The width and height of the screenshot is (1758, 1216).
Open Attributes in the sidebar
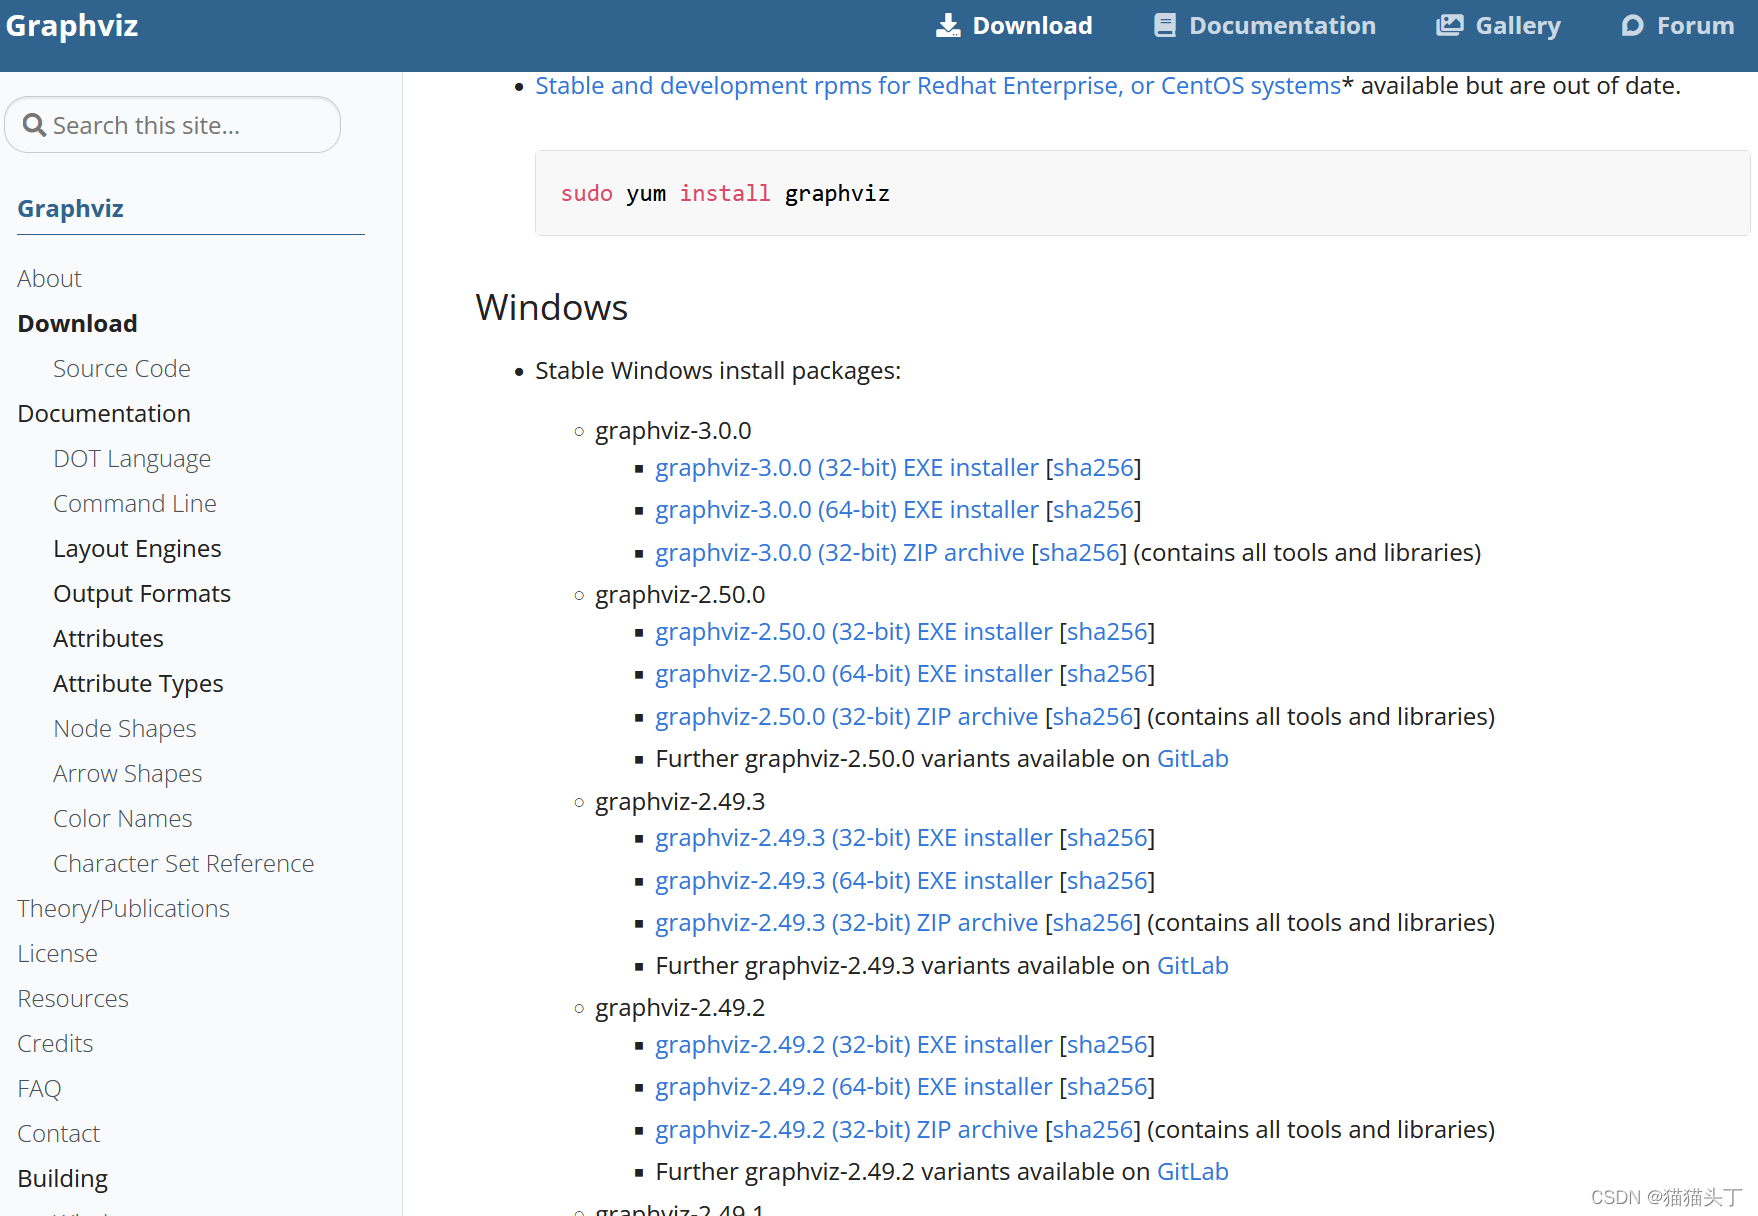coord(108,638)
